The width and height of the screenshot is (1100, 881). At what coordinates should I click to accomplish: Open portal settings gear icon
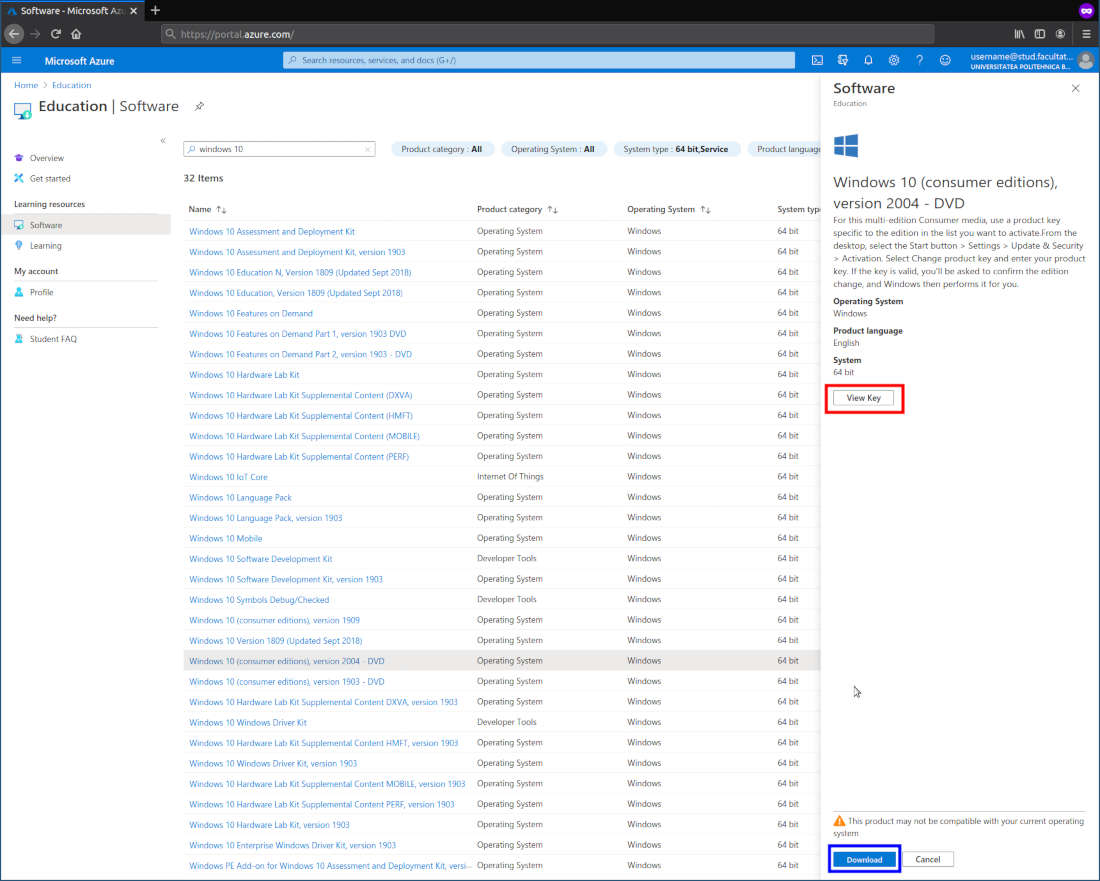[894, 60]
